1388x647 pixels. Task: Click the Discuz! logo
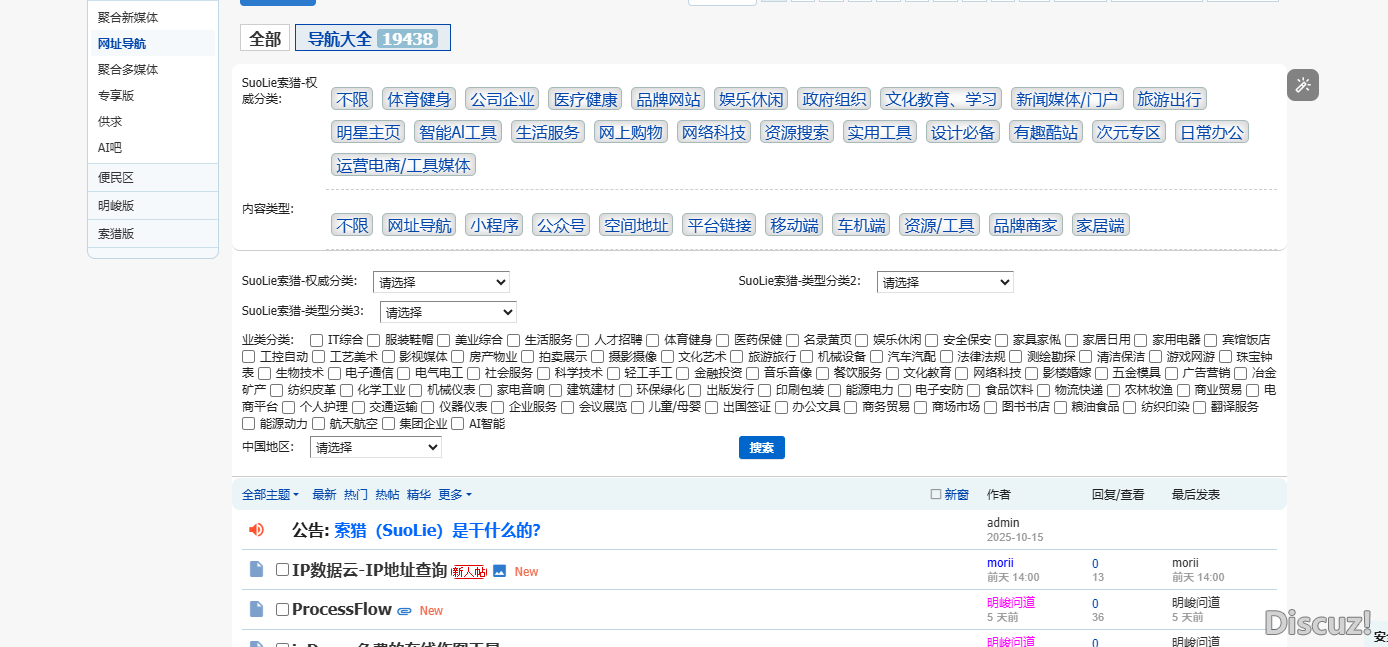tap(1317, 623)
